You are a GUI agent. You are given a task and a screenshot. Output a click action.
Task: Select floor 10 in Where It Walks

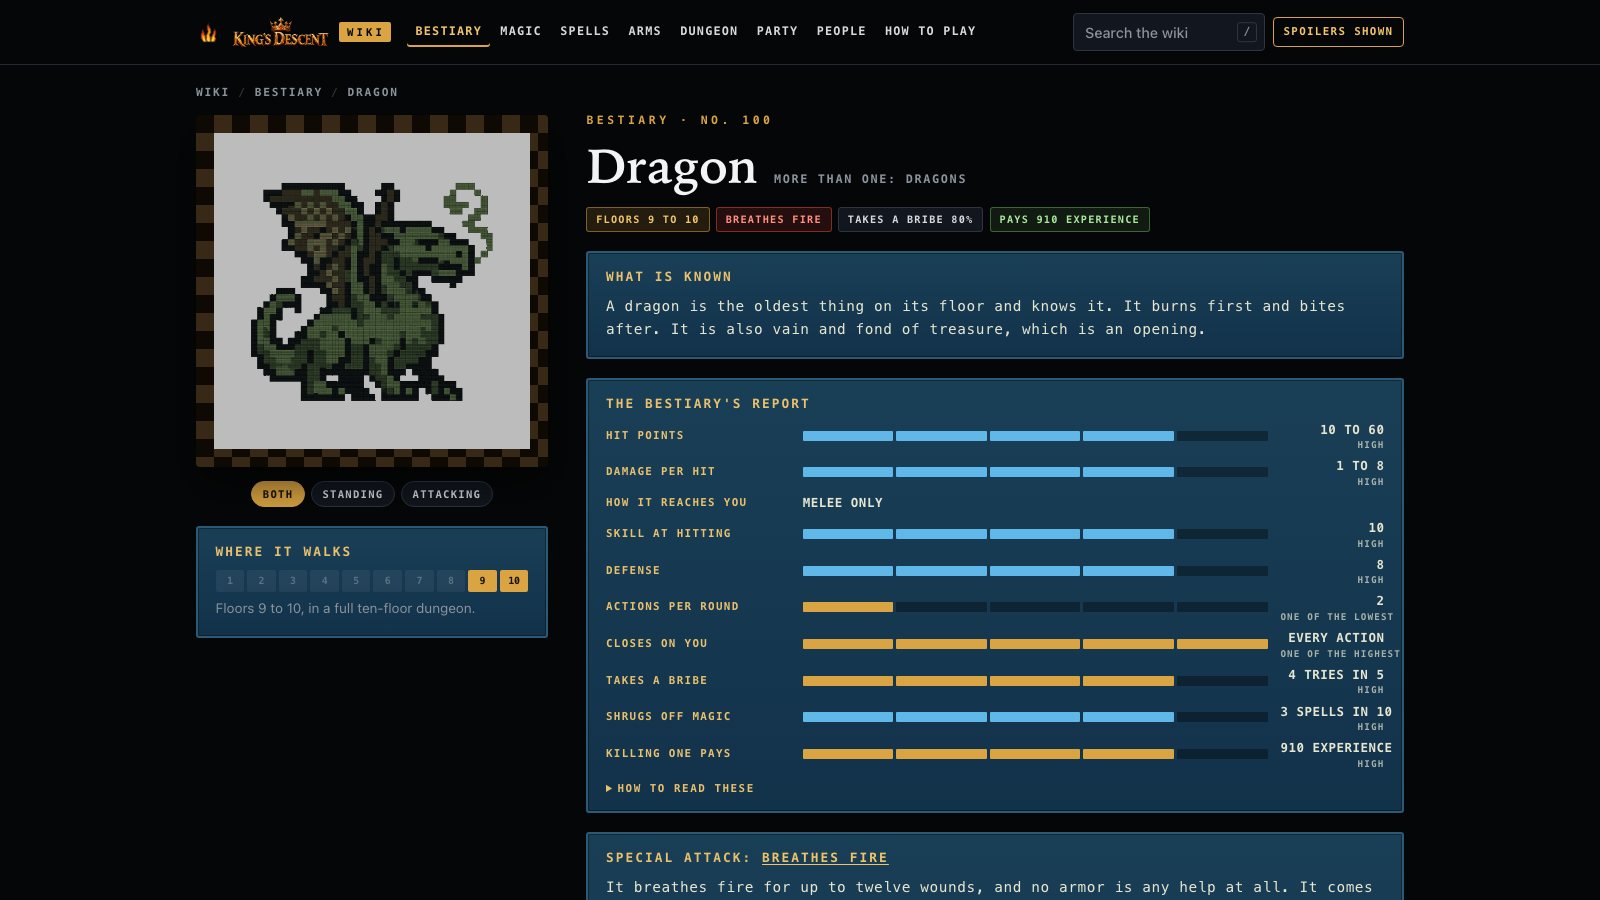[x=514, y=581]
